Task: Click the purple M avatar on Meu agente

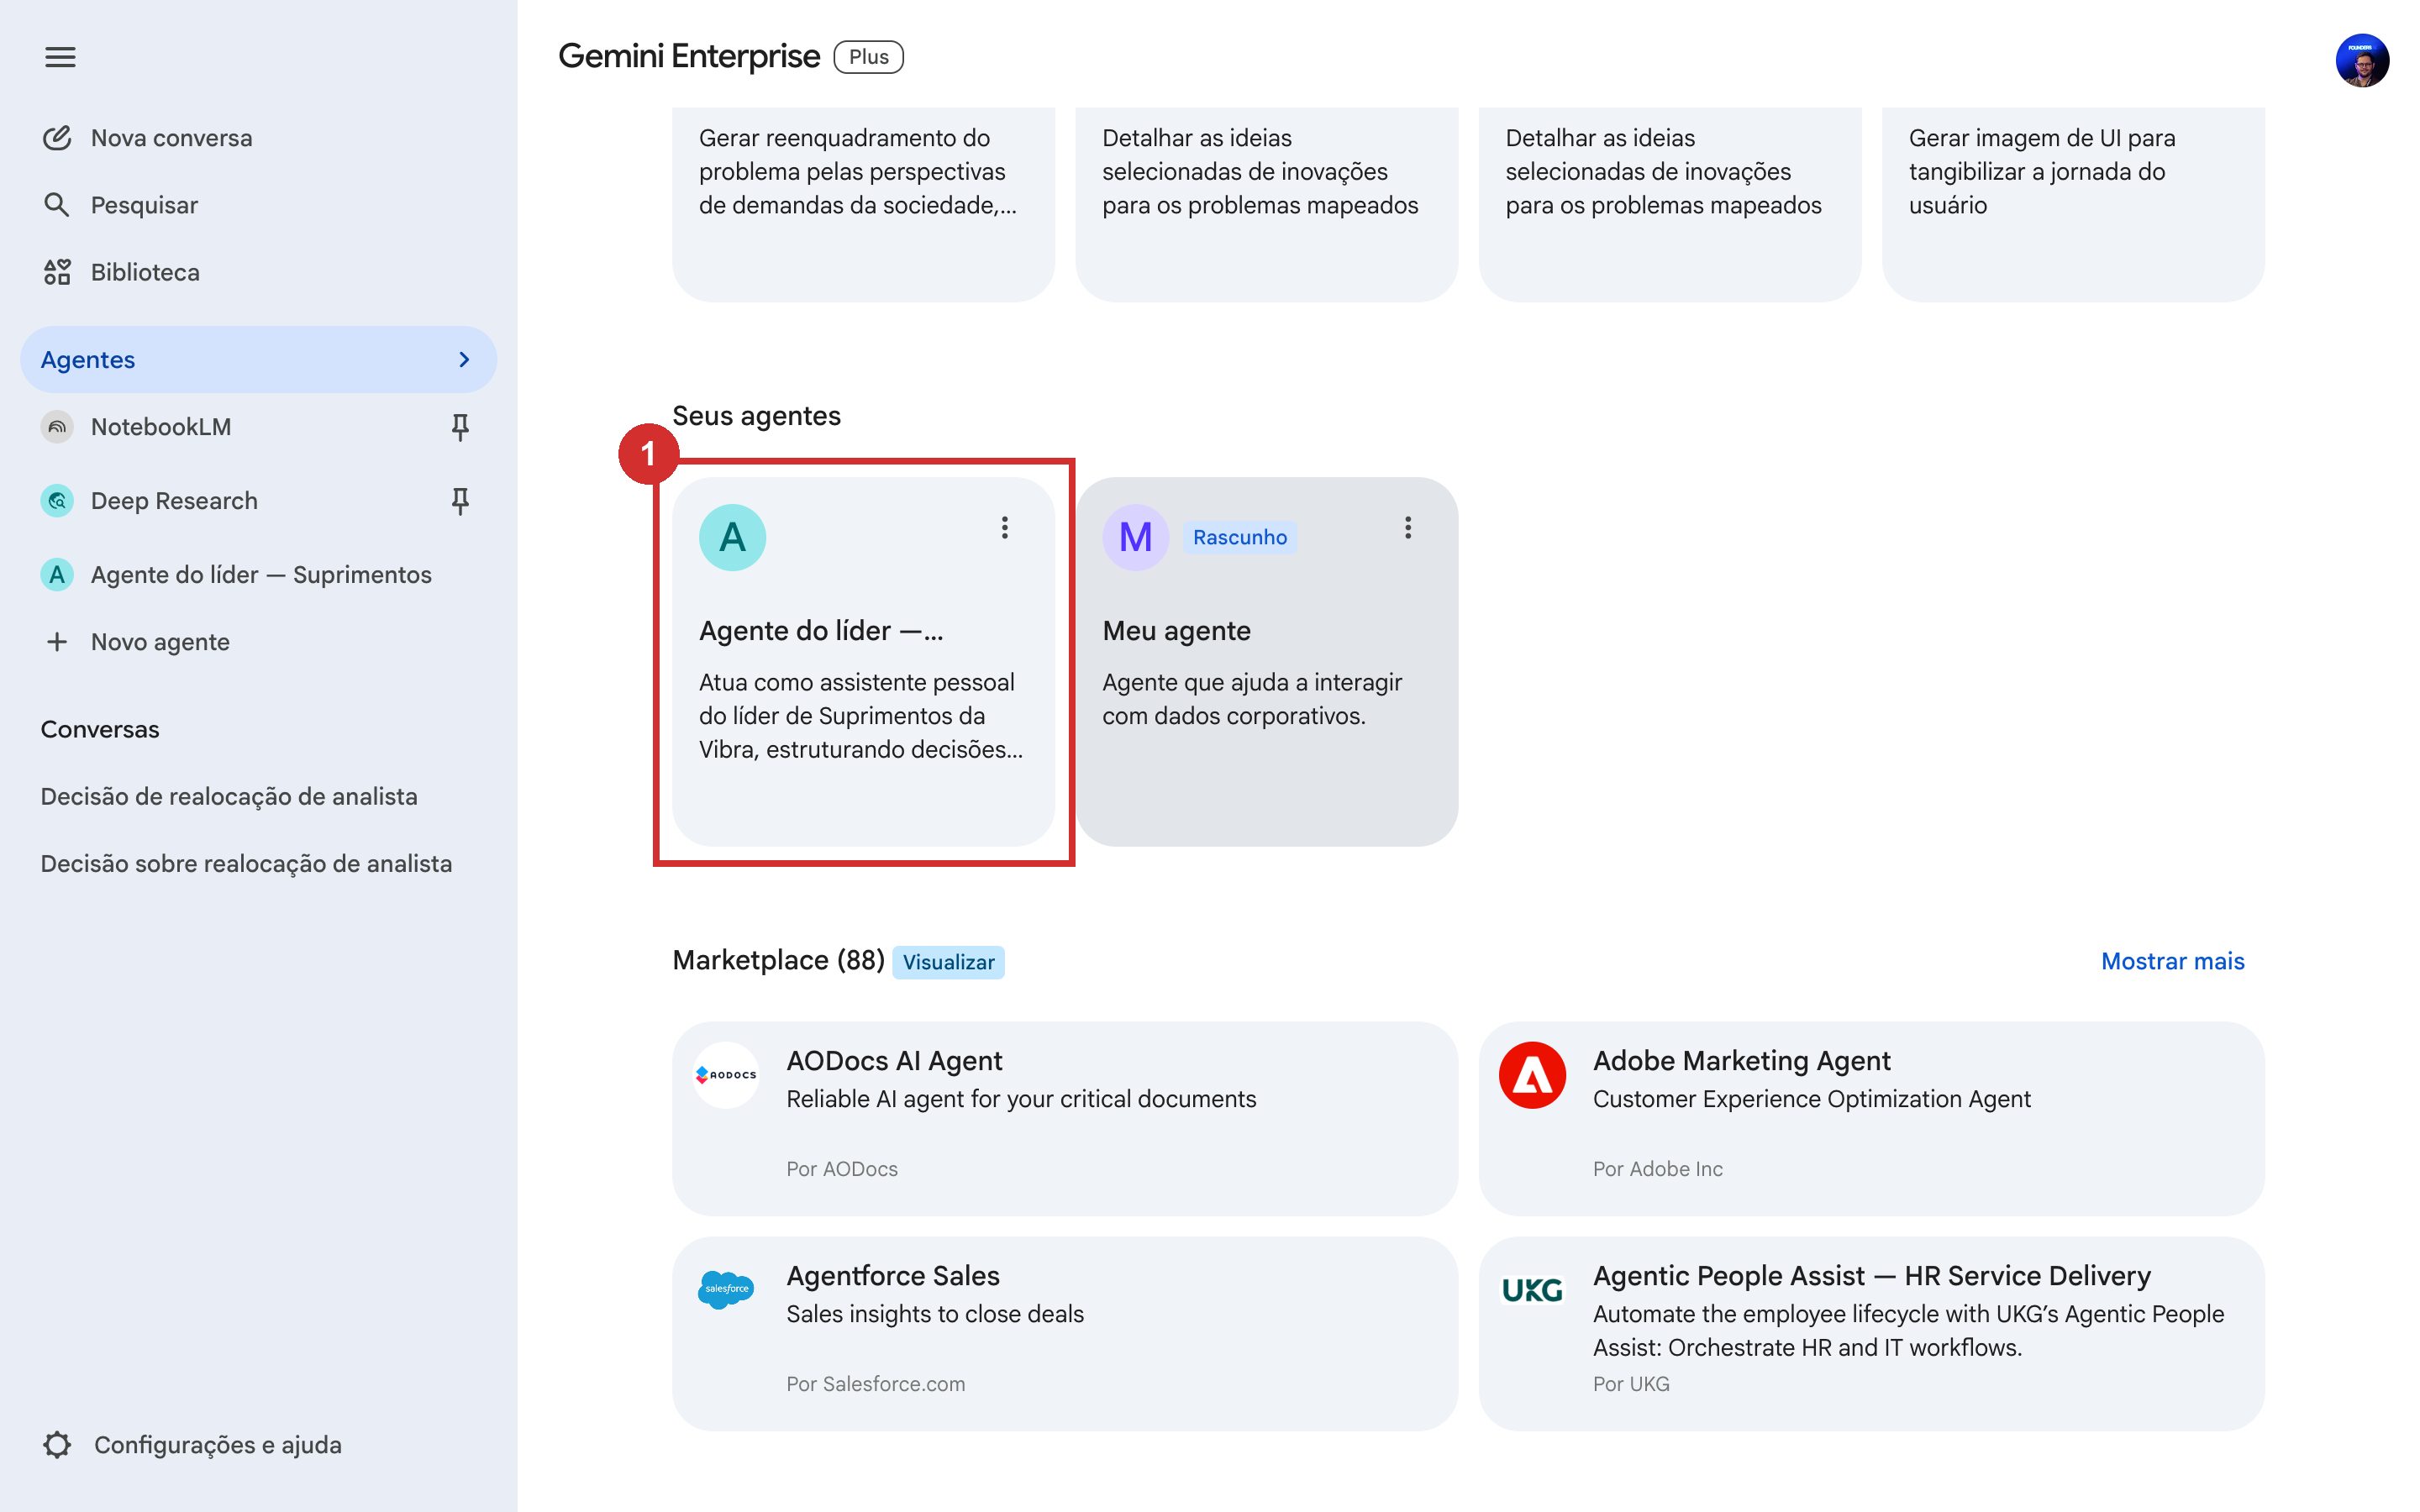Action: [1136, 538]
